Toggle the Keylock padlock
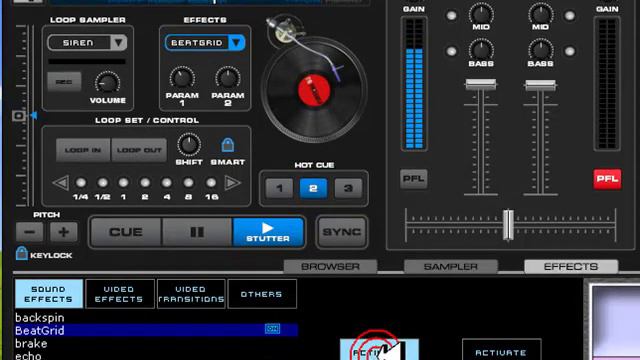This screenshot has width=640, height=360. click(x=22, y=253)
